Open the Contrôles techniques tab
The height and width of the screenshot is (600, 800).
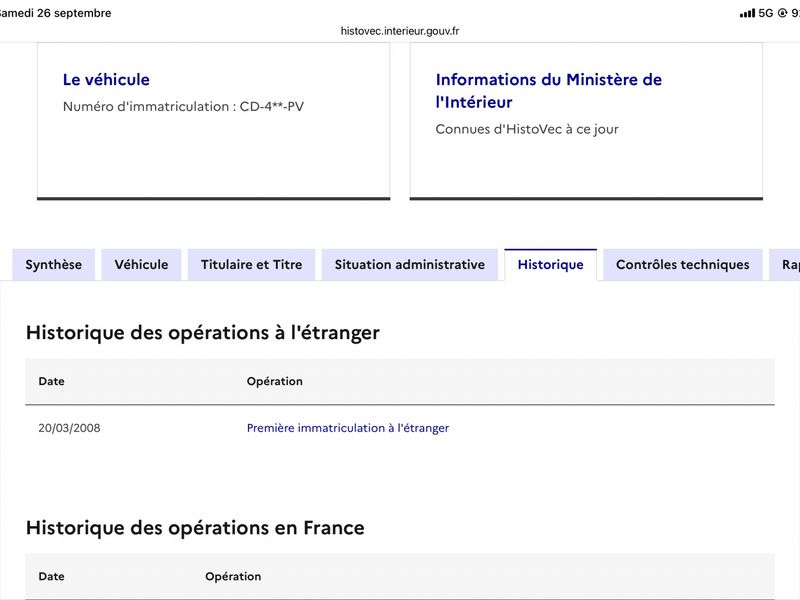(x=683, y=264)
